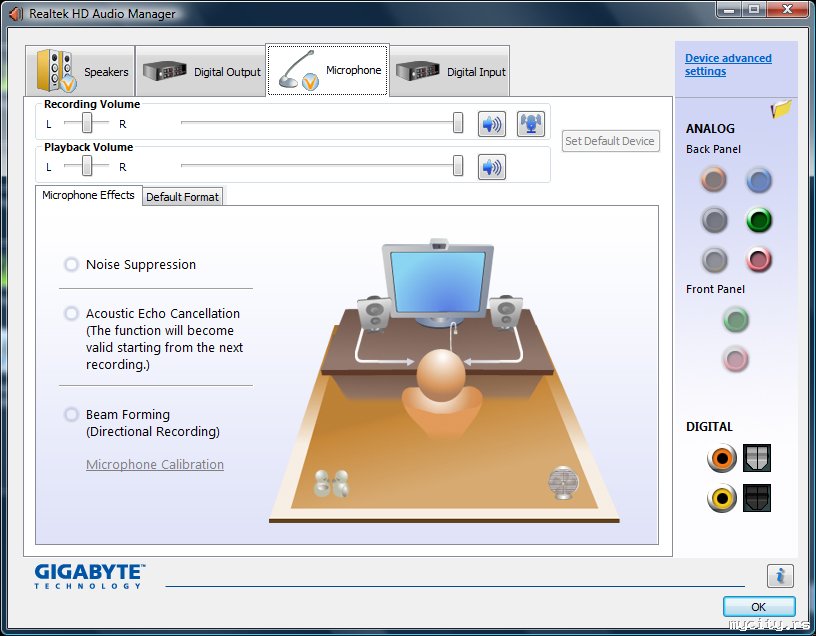
Task: Select the green back panel jack
Action: click(759, 220)
